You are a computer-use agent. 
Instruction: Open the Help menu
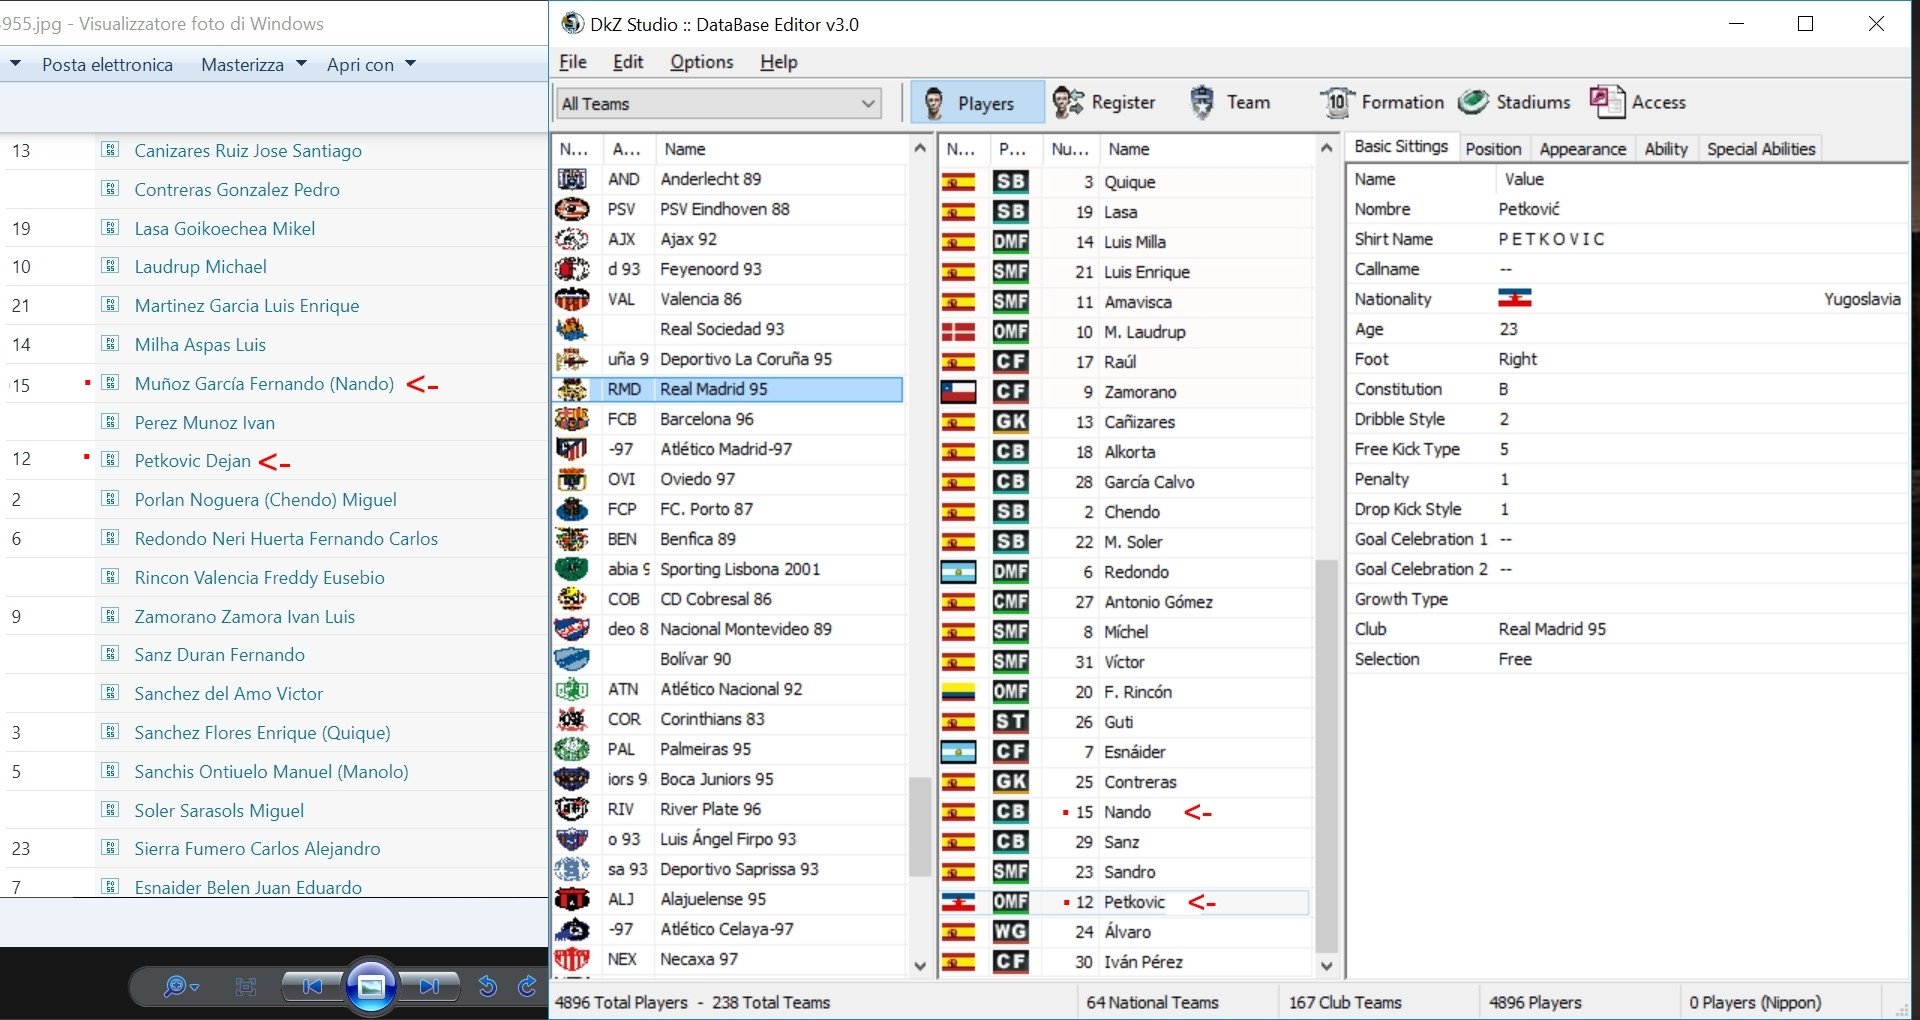tap(779, 62)
